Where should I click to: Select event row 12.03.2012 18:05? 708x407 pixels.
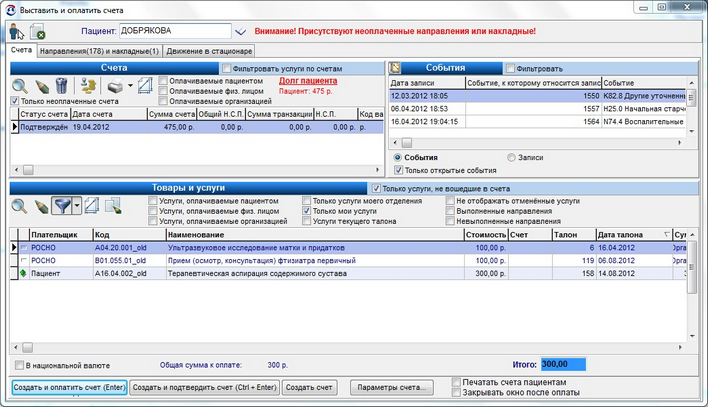pyautogui.click(x=537, y=96)
